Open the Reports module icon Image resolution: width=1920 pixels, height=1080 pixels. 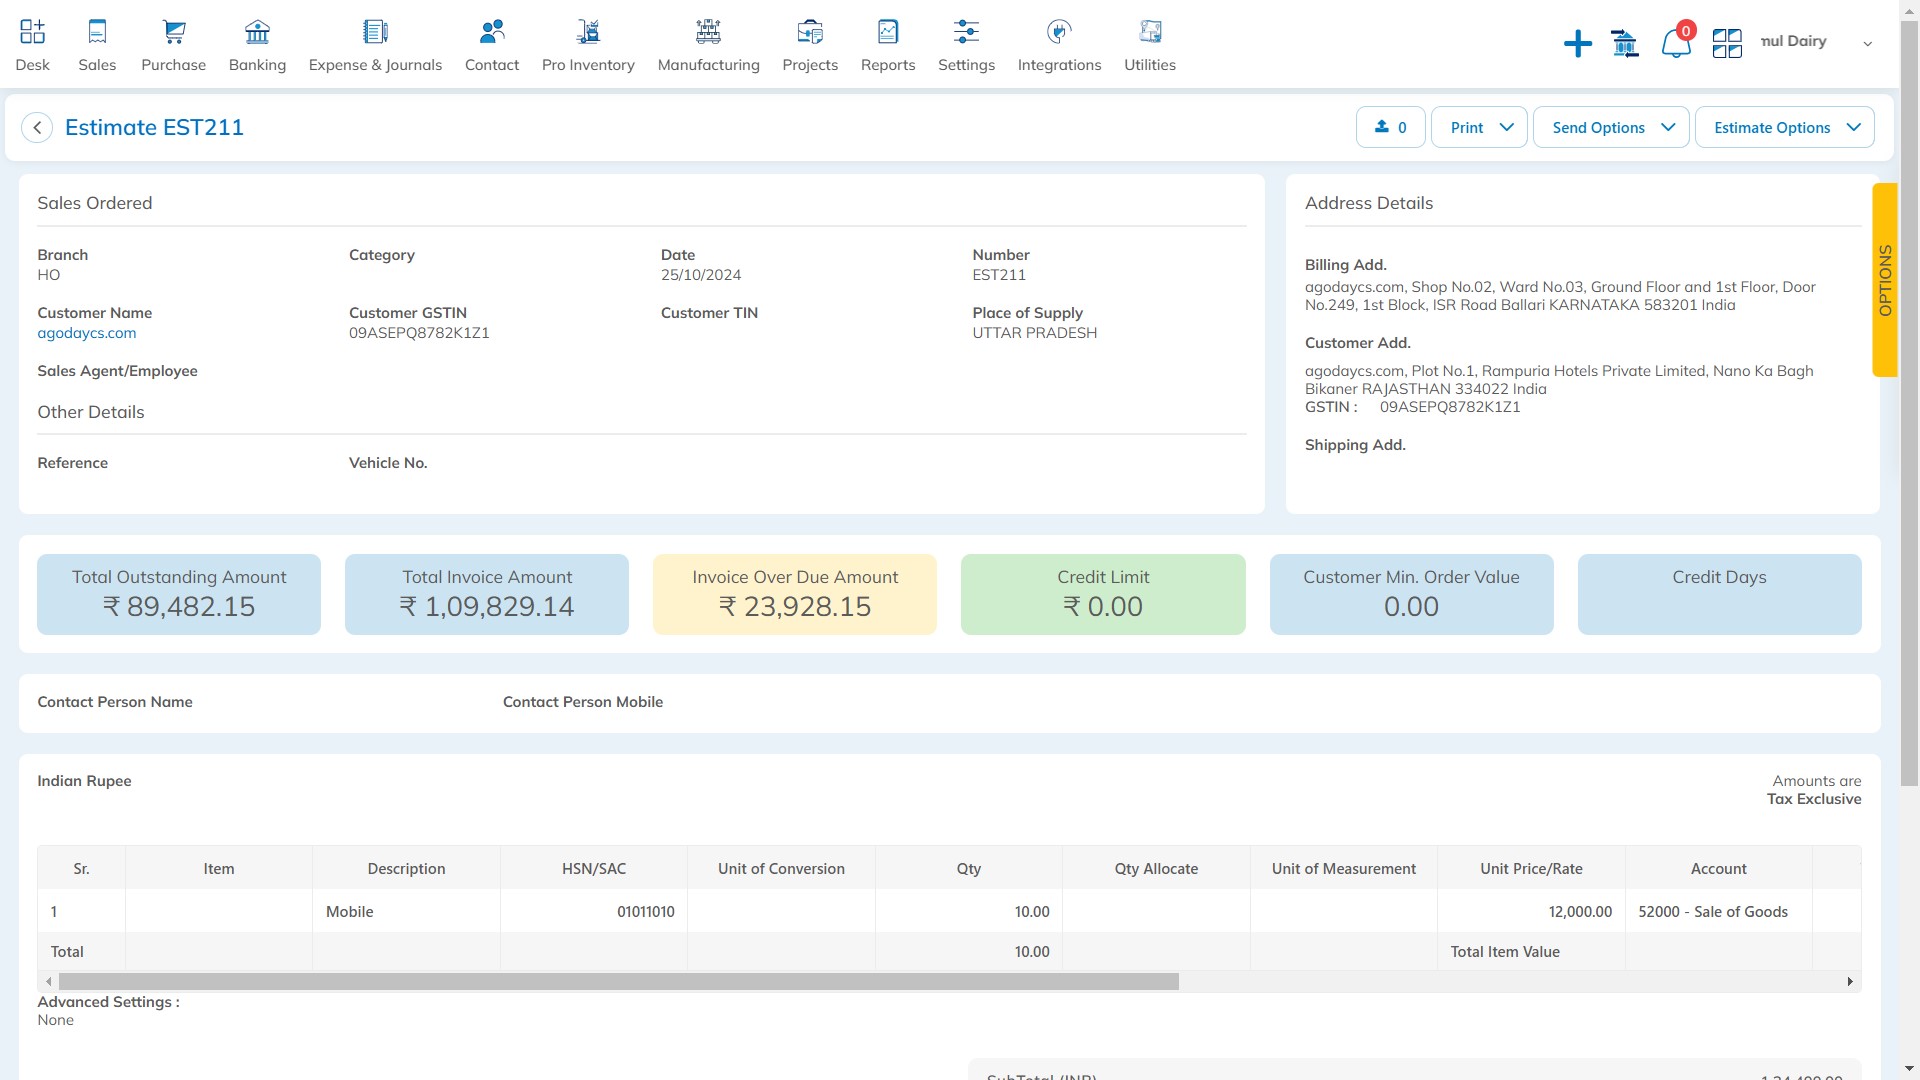(x=888, y=32)
